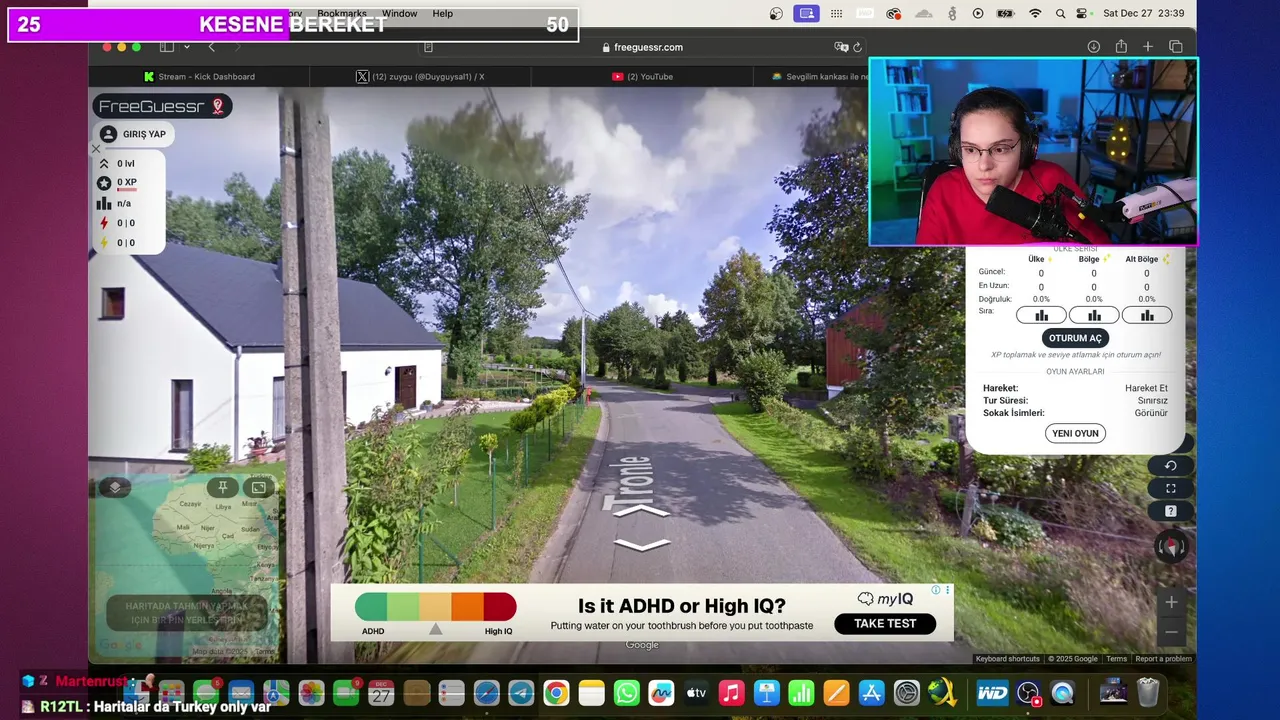Open Control Center in the menu bar
The image size is (1280, 720).
(x=1081, y=13)
